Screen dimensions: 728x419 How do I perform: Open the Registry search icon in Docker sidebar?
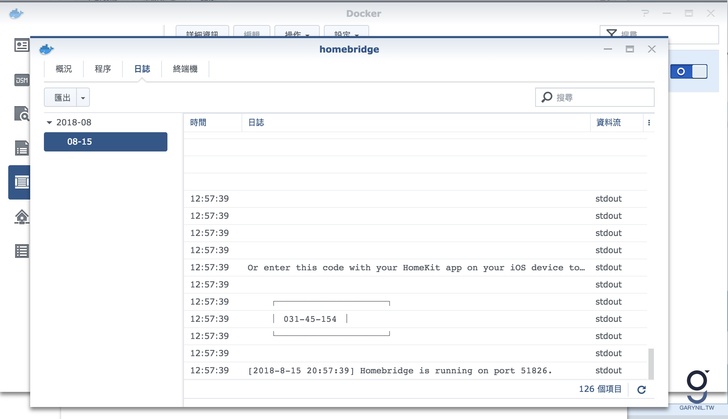click(x=21, y=114)
